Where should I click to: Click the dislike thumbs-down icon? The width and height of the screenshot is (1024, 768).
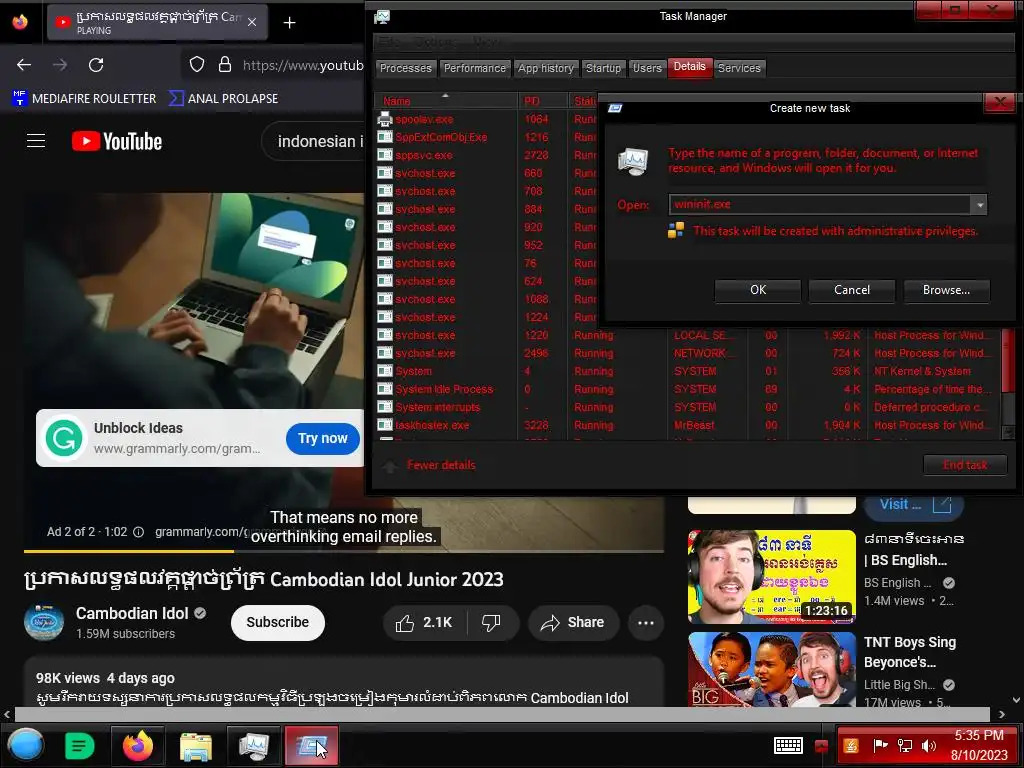(491, 623)
